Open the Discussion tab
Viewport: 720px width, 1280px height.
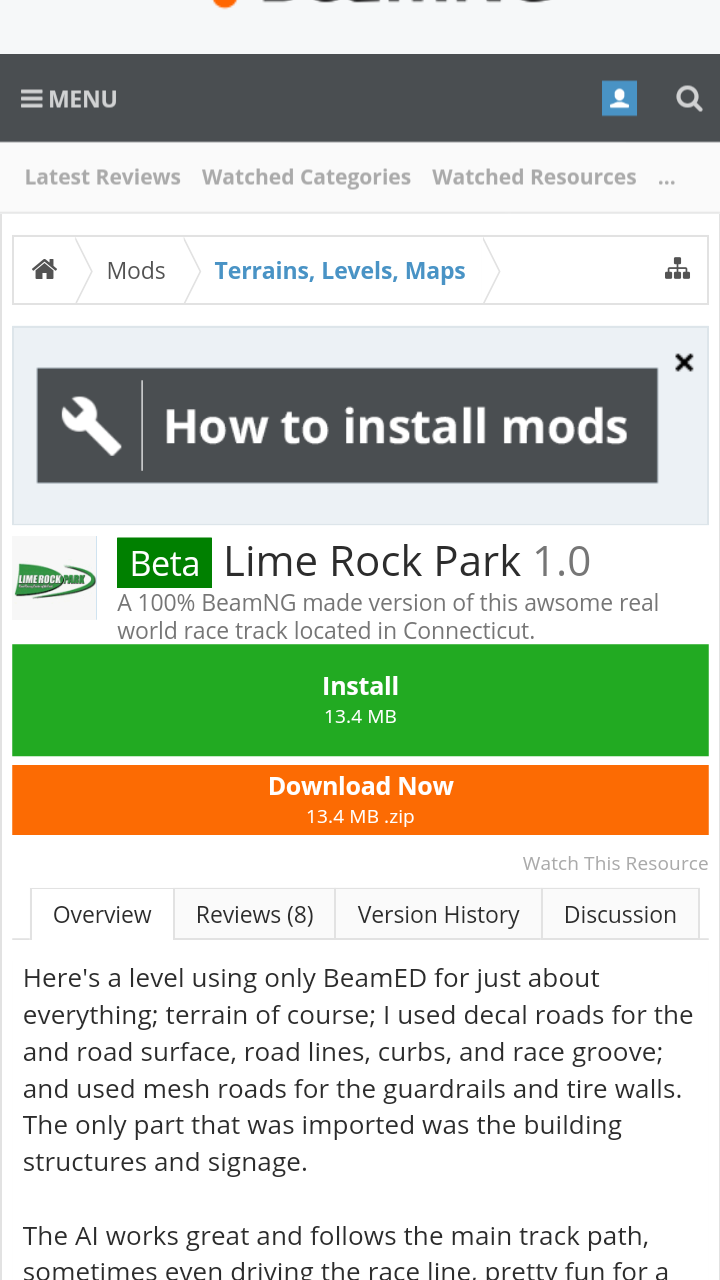click(620, 914)
